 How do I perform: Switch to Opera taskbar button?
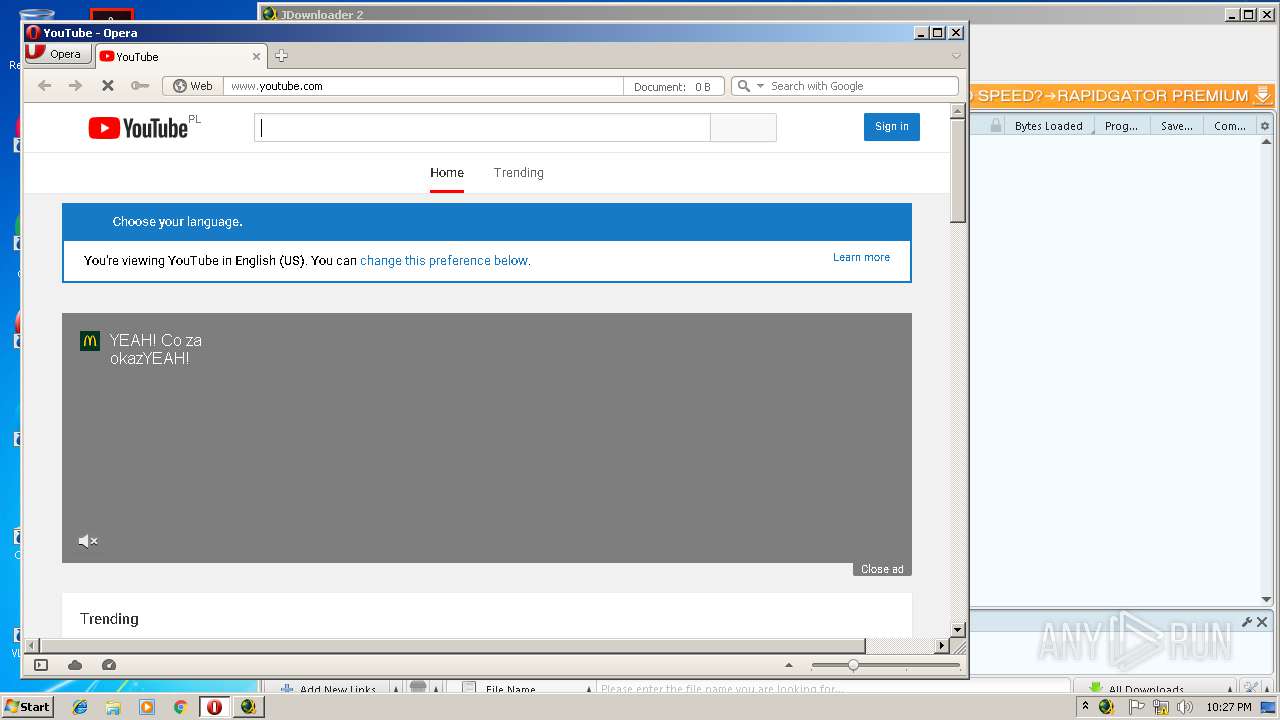pos(214,707)
